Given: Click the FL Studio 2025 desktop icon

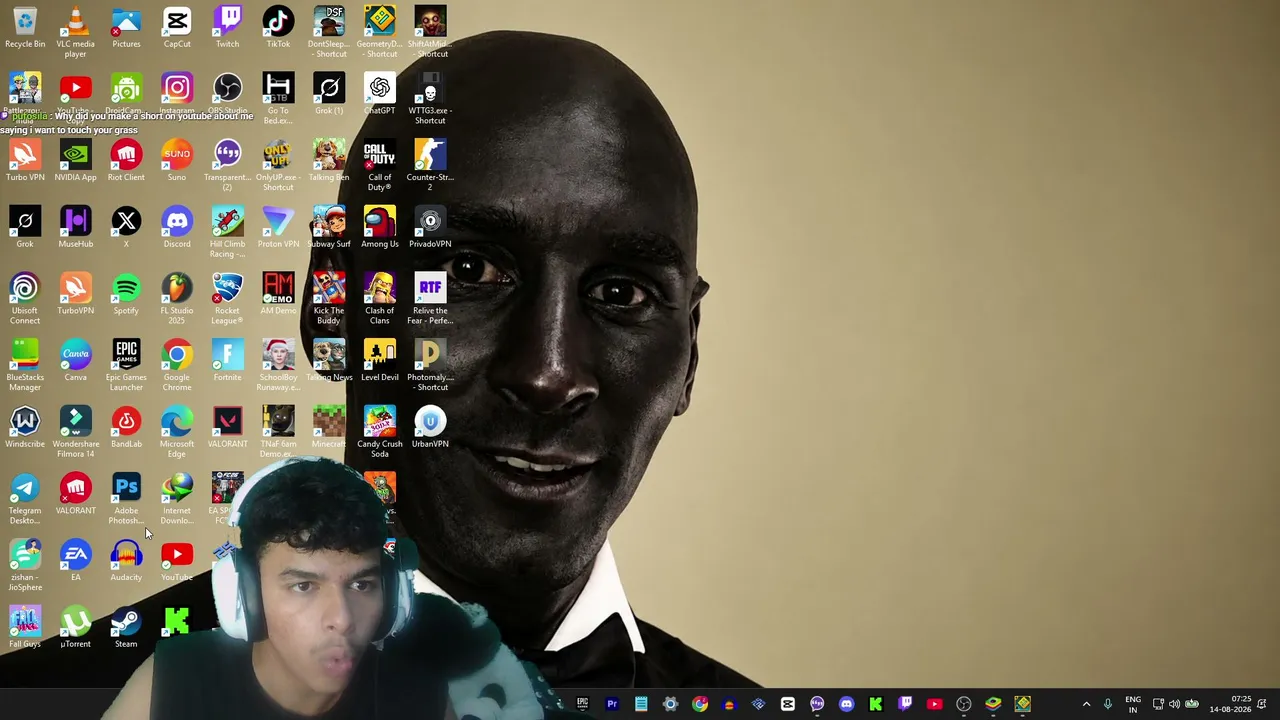Looking at the screenshot, I should [x=177, y=298].
